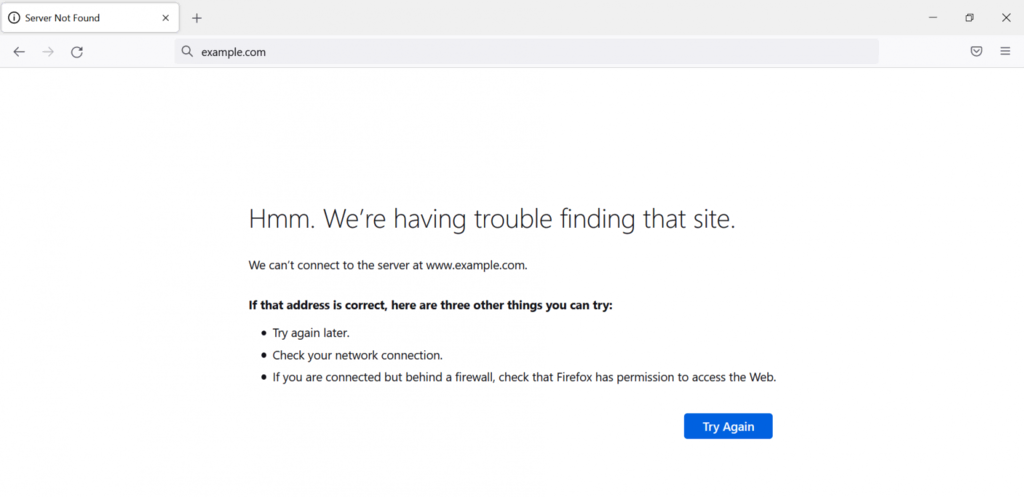The height and width of the screenshot is (497, 1024).
Task: Click the "Try again later." bullet text
Action: [x=311, y=333]
